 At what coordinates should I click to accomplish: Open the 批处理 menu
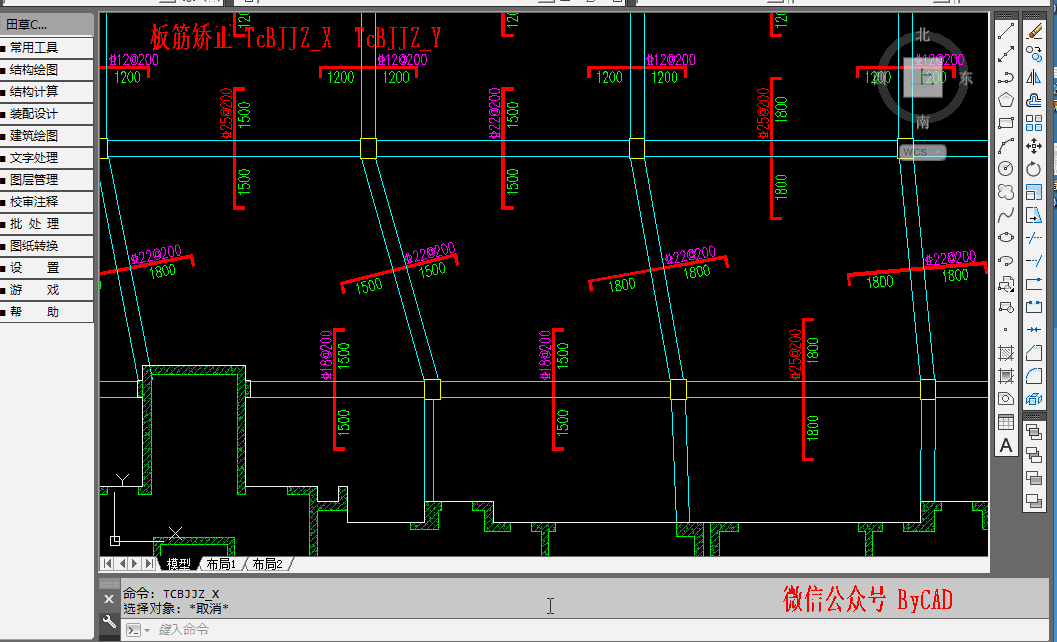click(x=47, y=224)
